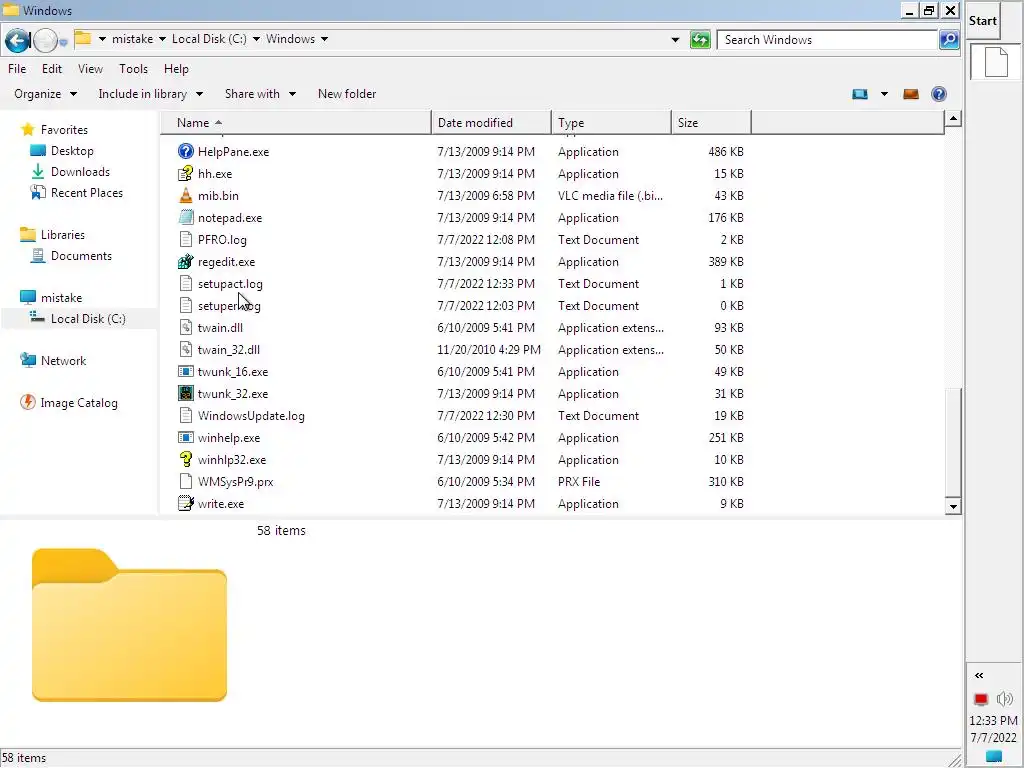Screen dimensions: 1024x768
Task: Open the view options dropdown arrow
Action: coord(884,94)
